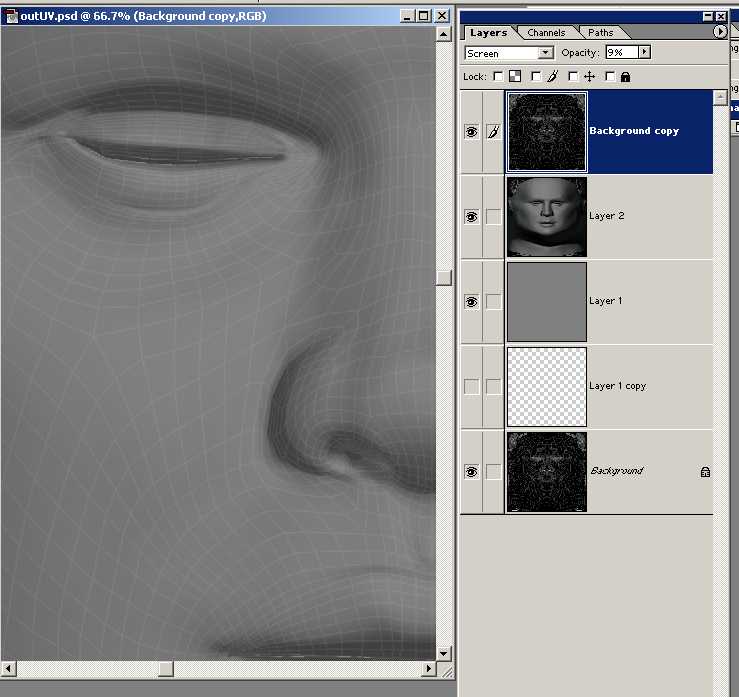Click the lock icon on Background layer
The image size is (739, 697).
point(705,471)
